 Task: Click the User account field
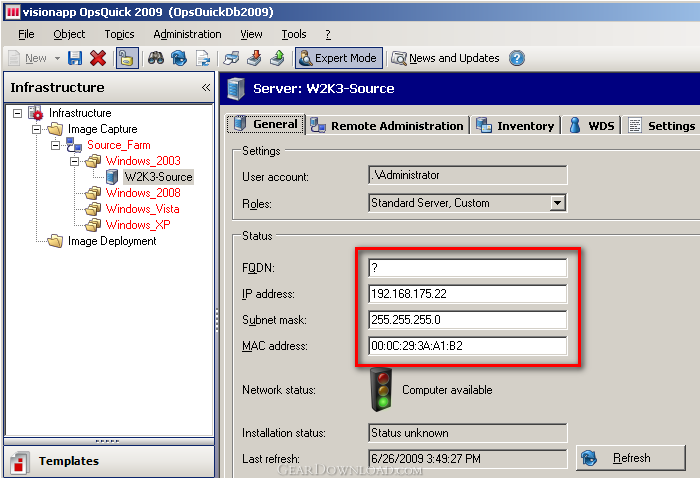click(467, 175)
